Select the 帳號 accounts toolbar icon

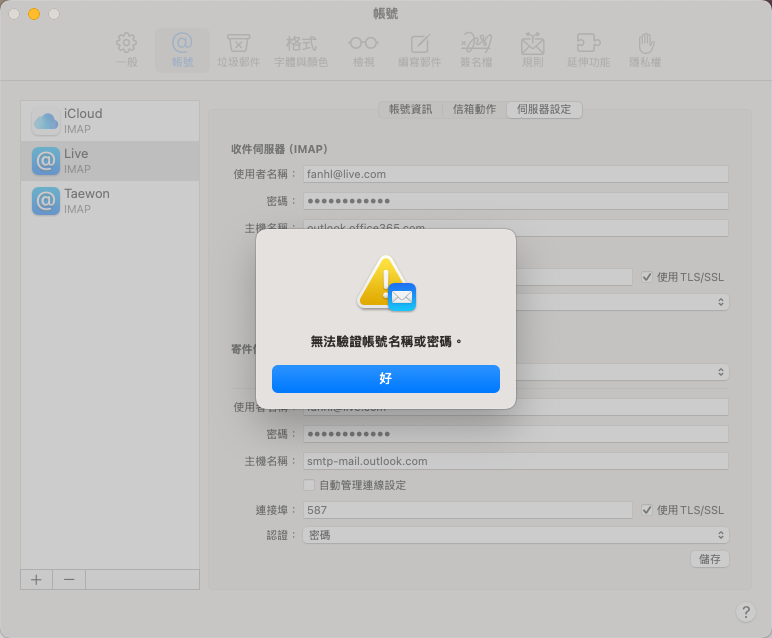(182, 50)
